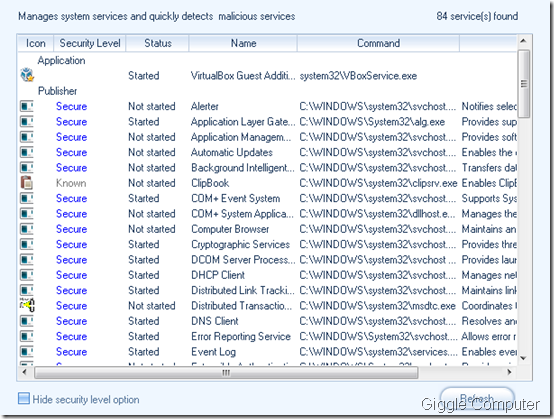Click the msdtc.exe command cell
This screenshot has width=554, height=419.
pyautogui.click(x=378, y=306)
